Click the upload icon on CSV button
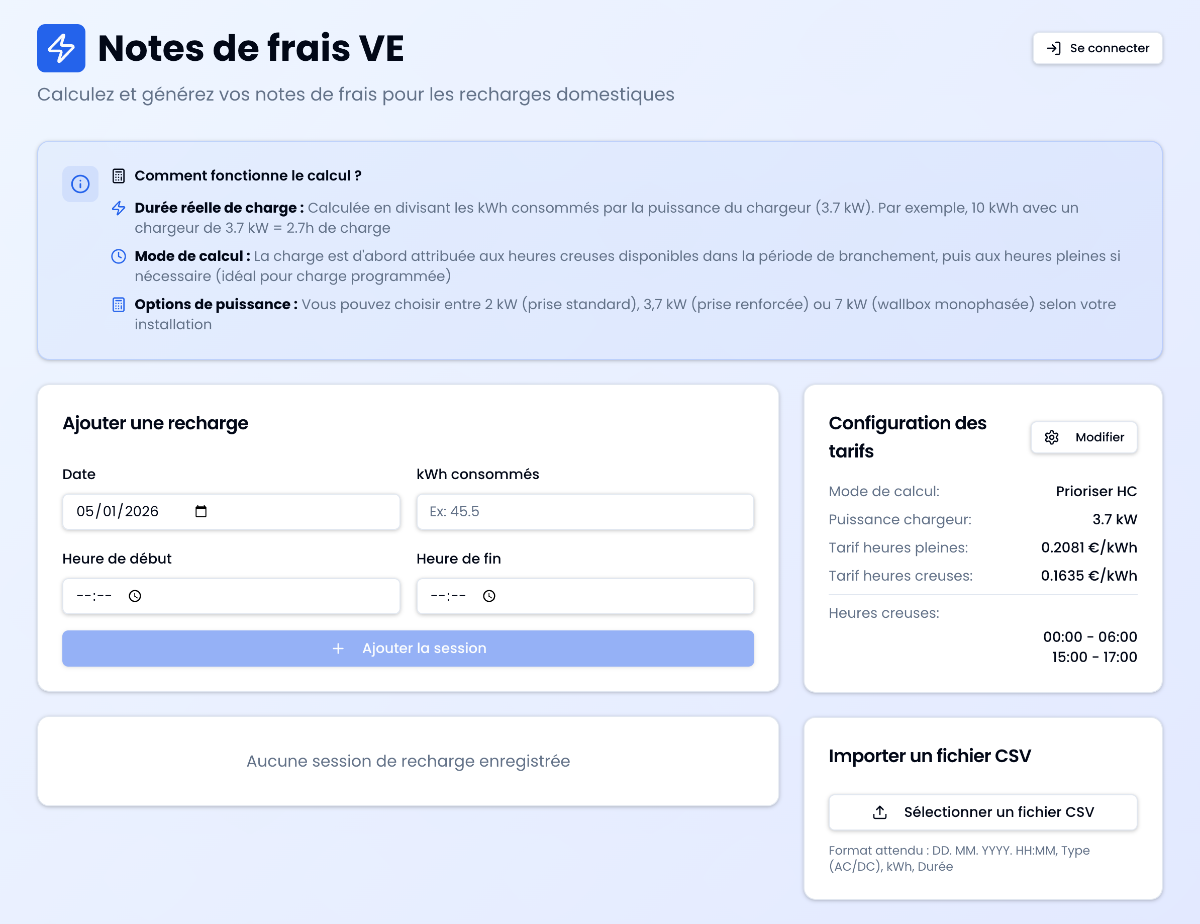 (x=880, y=812)
